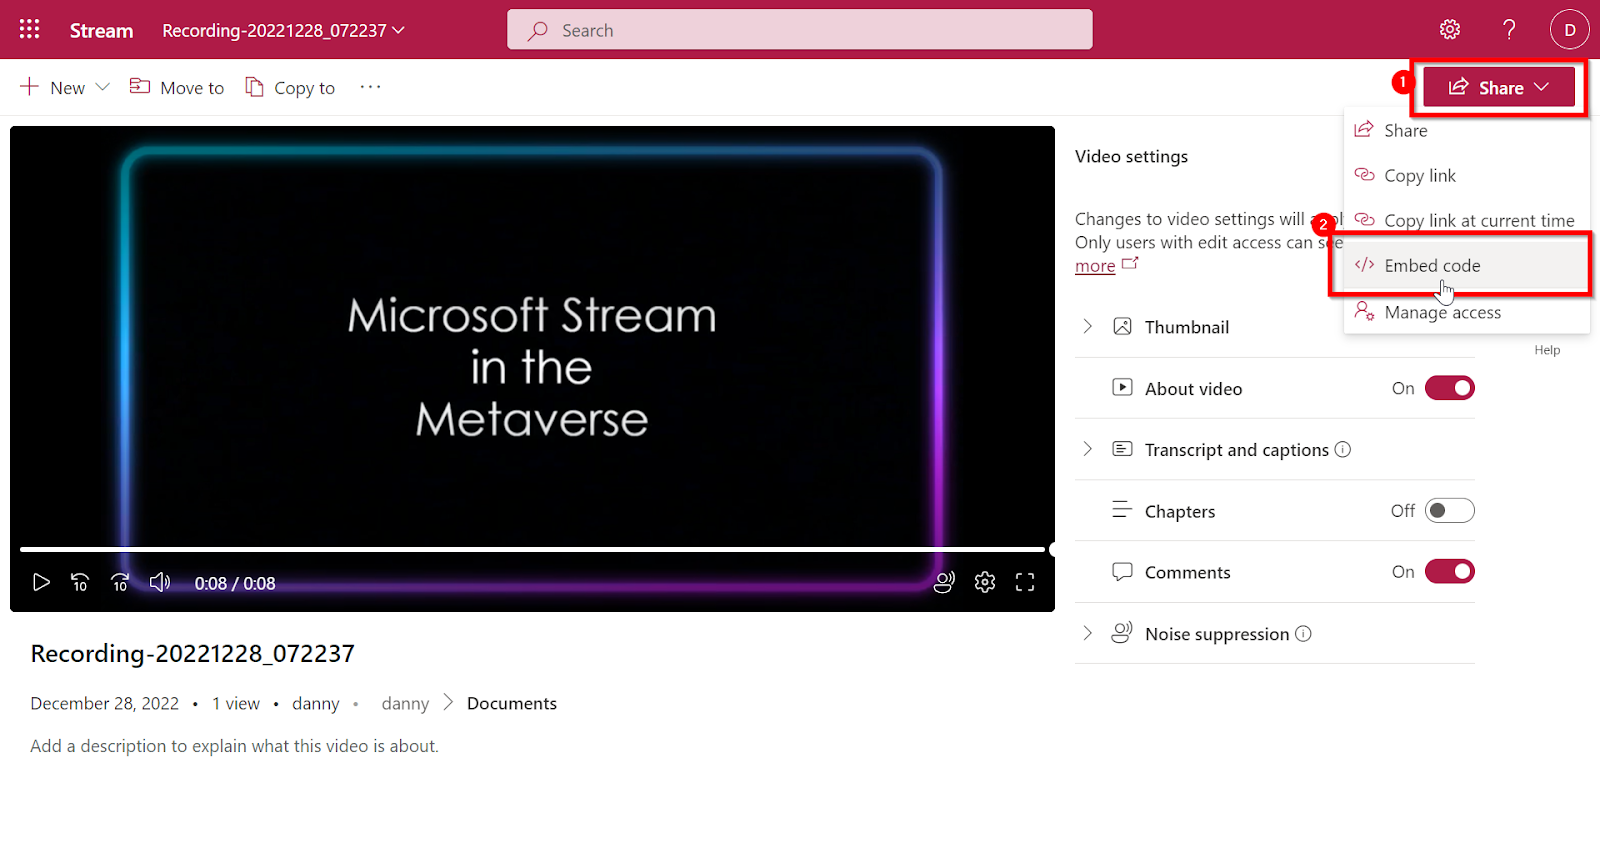Click the Thumbnail picture icon
Screen dimensions: 1600x848
tap(1122, 326)
